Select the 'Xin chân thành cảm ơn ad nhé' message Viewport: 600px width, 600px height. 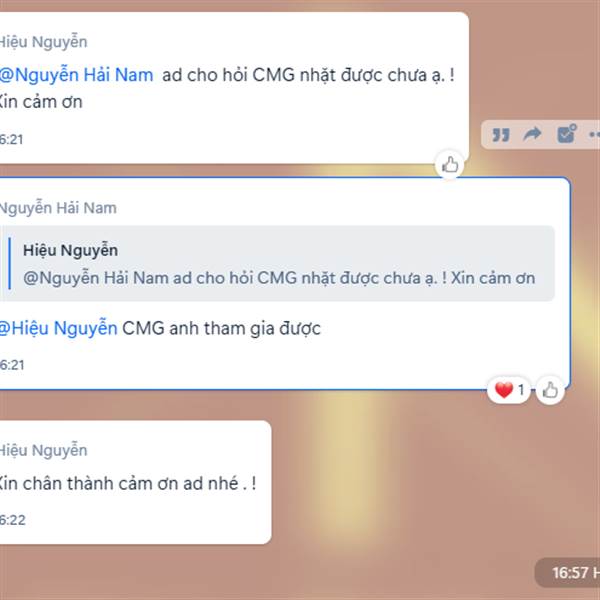(127, 483)
